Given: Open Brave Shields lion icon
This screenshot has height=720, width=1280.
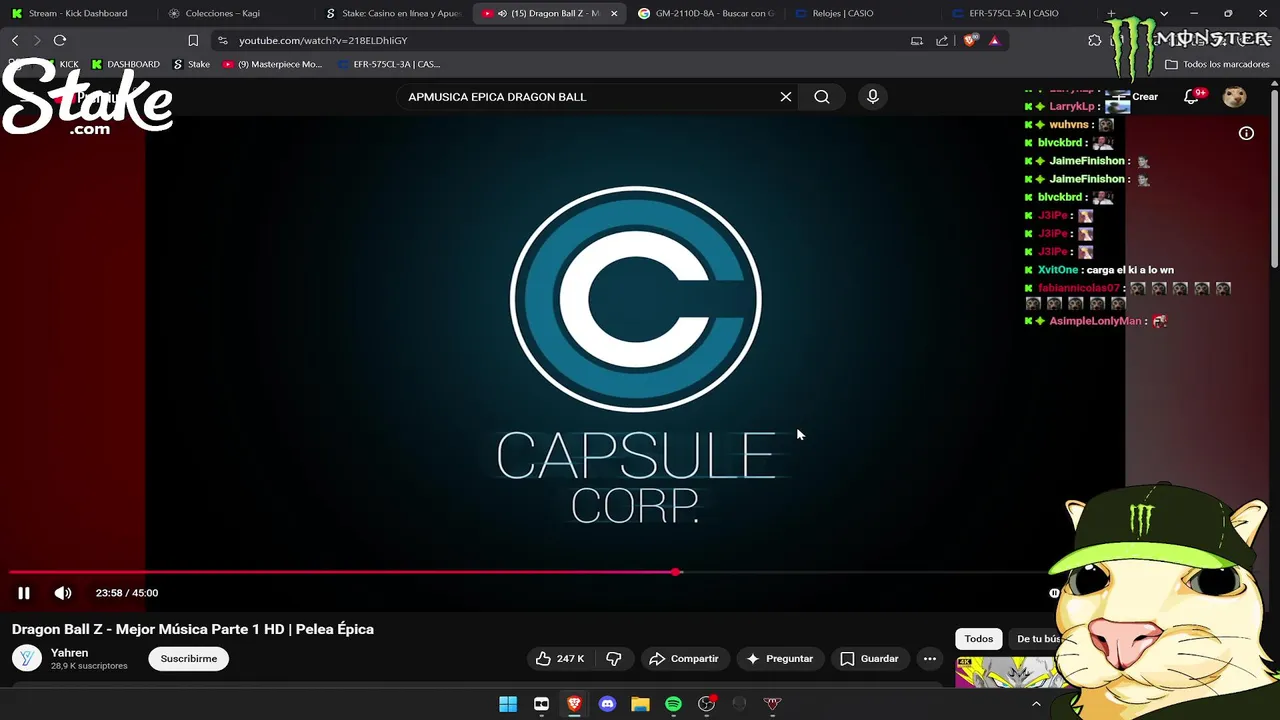Looking at the screenshot, I should (970, 40).
